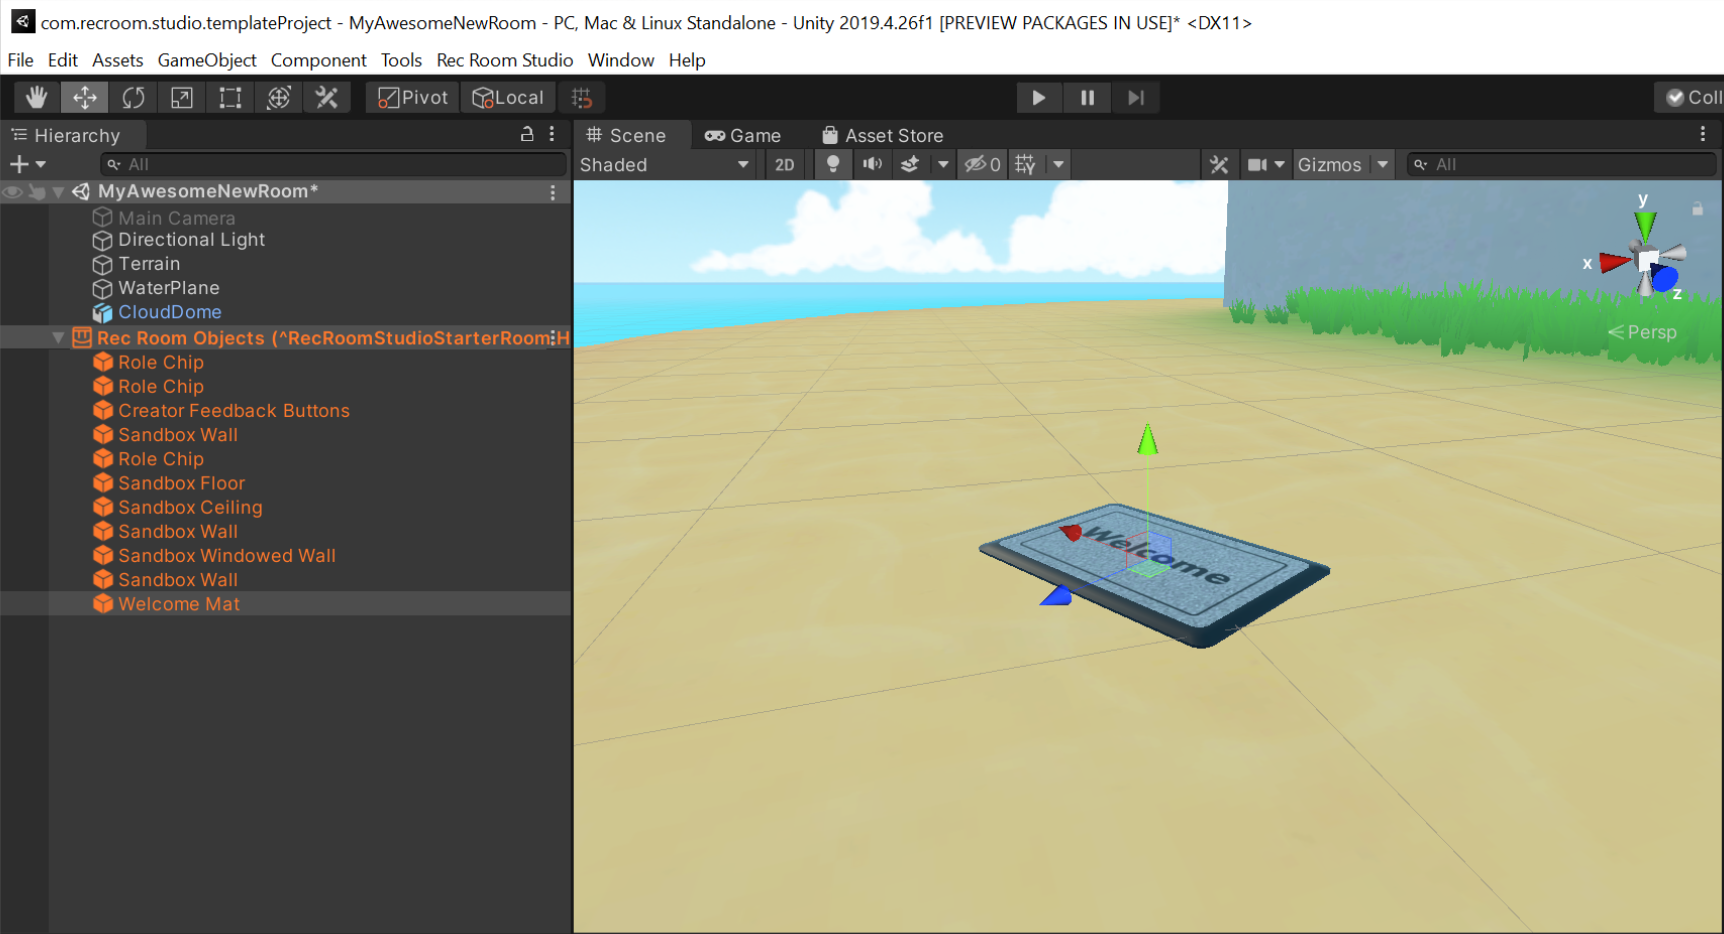This screenshot has height=934, width=1724.
Task: Switch to the Asset Store tab
Action: tap(882, 135)
